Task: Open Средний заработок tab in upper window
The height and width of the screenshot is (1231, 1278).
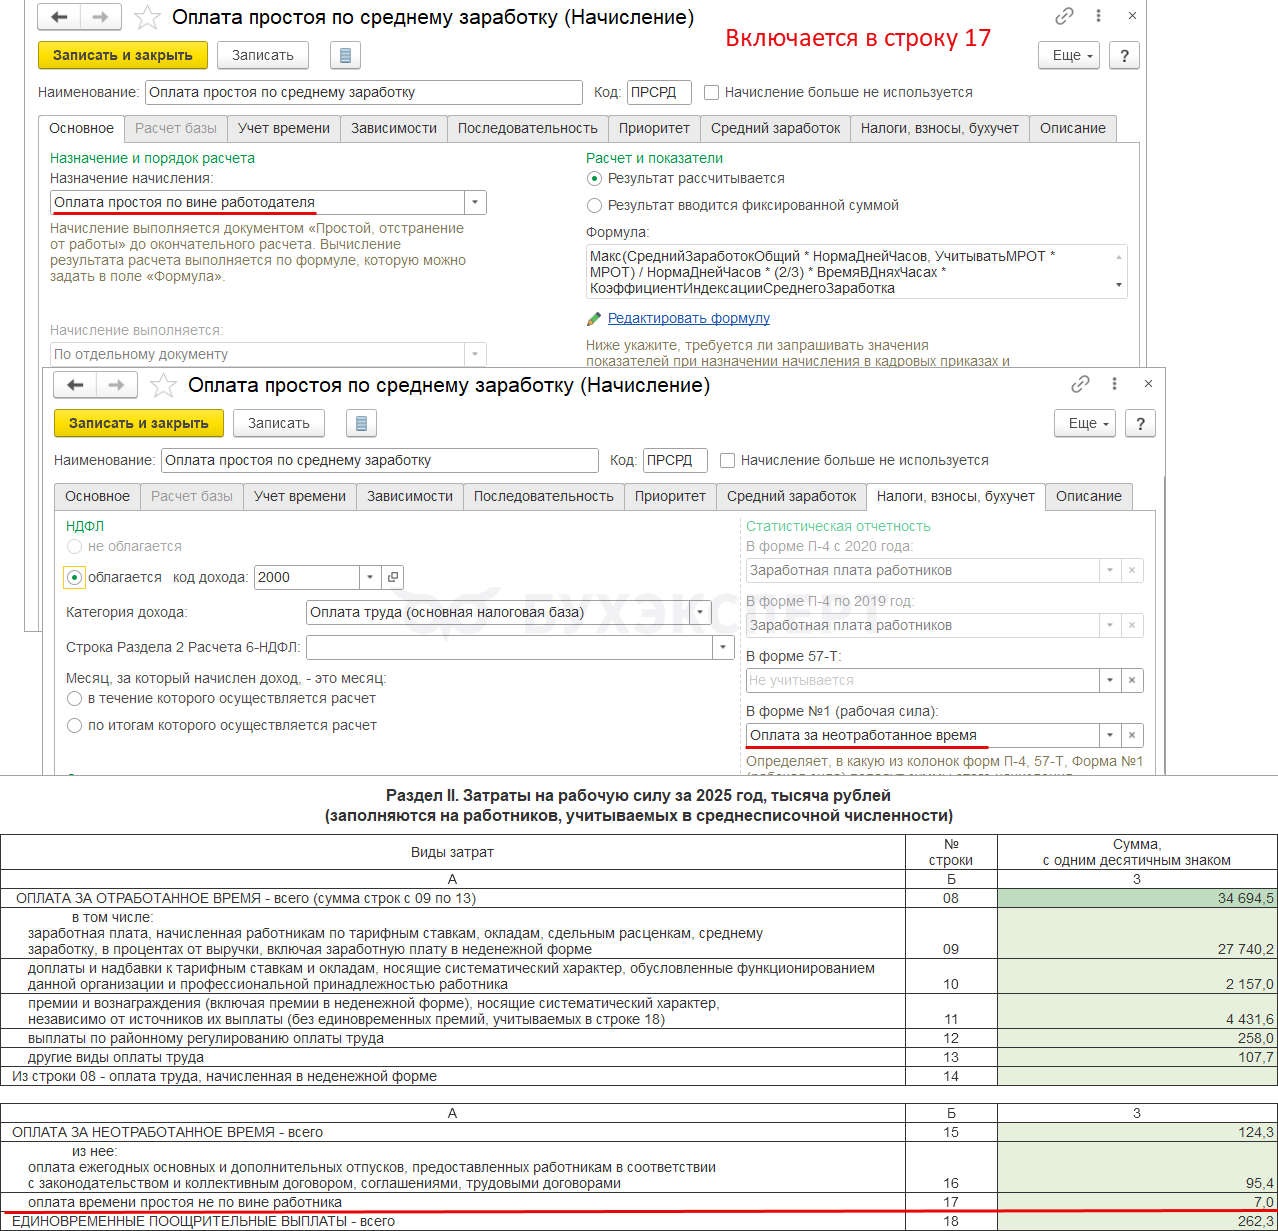Action: point(776,128)
